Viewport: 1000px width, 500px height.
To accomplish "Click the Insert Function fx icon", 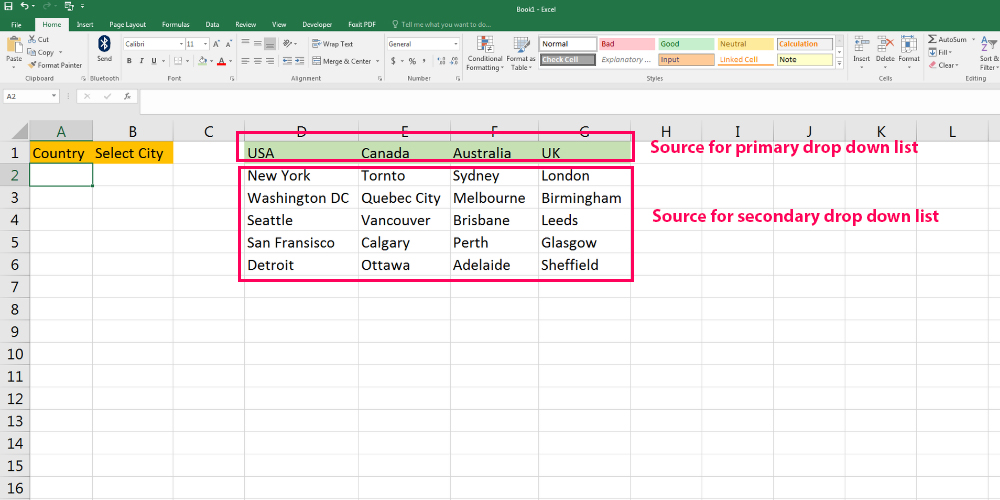I will 127,97.
